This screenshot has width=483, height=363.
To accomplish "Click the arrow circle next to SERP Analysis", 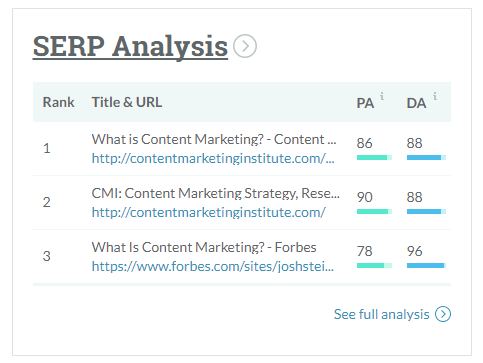I will tap(245, 46).
